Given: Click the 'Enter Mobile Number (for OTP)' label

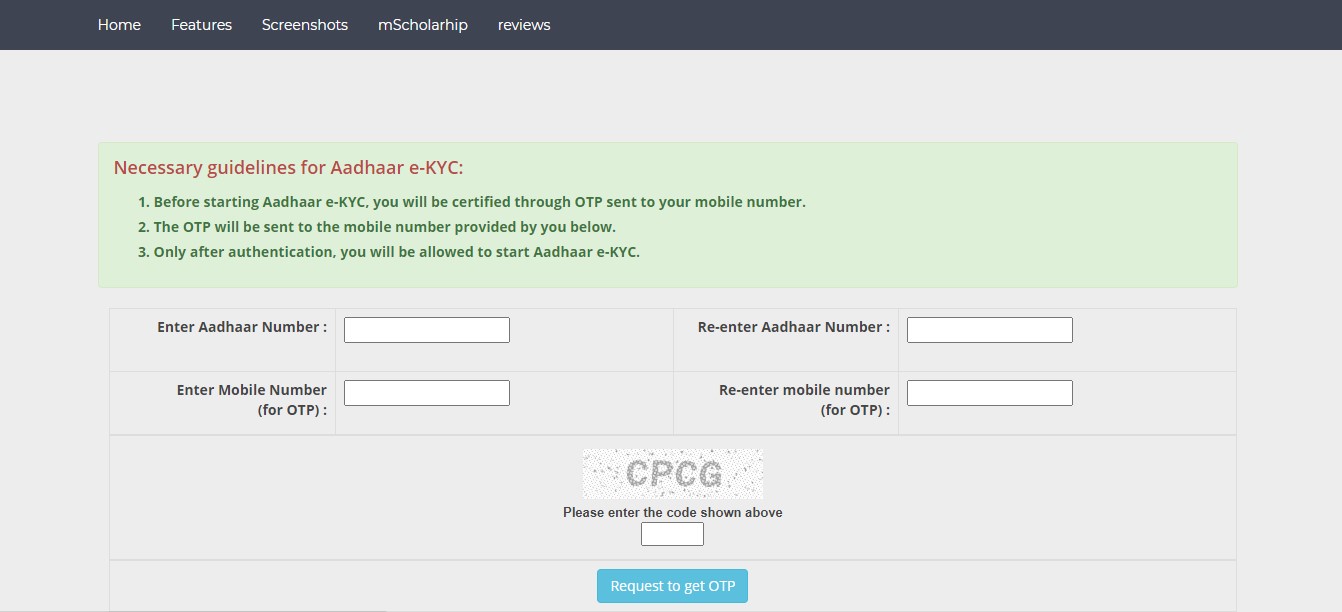Looking at the screenshot, I should 252,400.
